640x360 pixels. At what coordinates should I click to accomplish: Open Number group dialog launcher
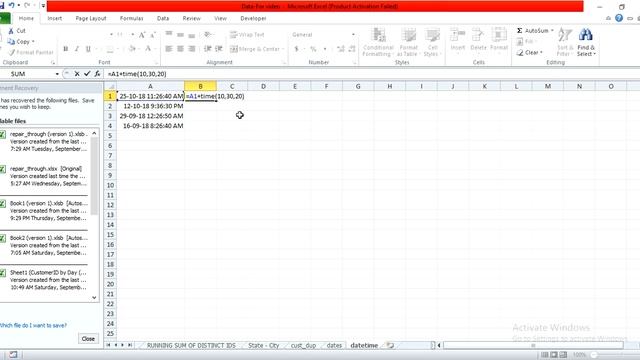pyautogui.click(x=354, y=62)
